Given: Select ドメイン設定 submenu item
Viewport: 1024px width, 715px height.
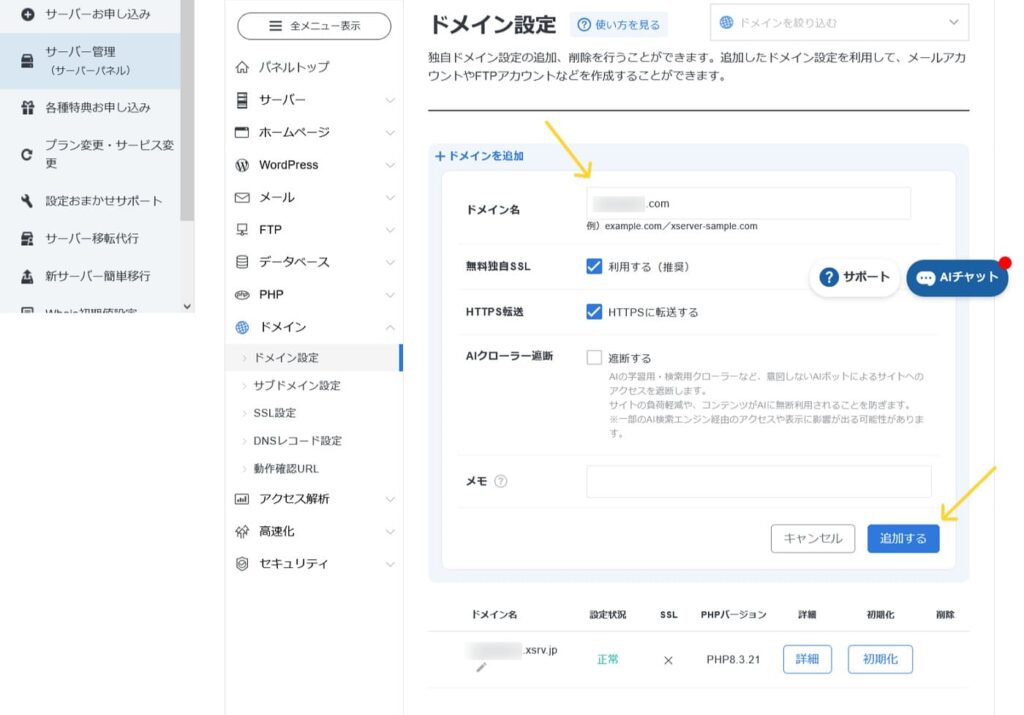Looking at the screenshot, I should click(x=313, y=358).
